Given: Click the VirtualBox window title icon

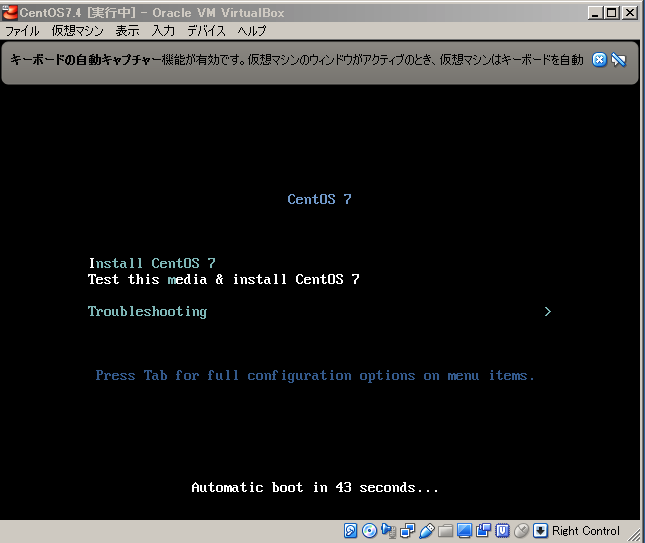Looking at the screenshot, I should pyautogui.click(x=10, y=13).
